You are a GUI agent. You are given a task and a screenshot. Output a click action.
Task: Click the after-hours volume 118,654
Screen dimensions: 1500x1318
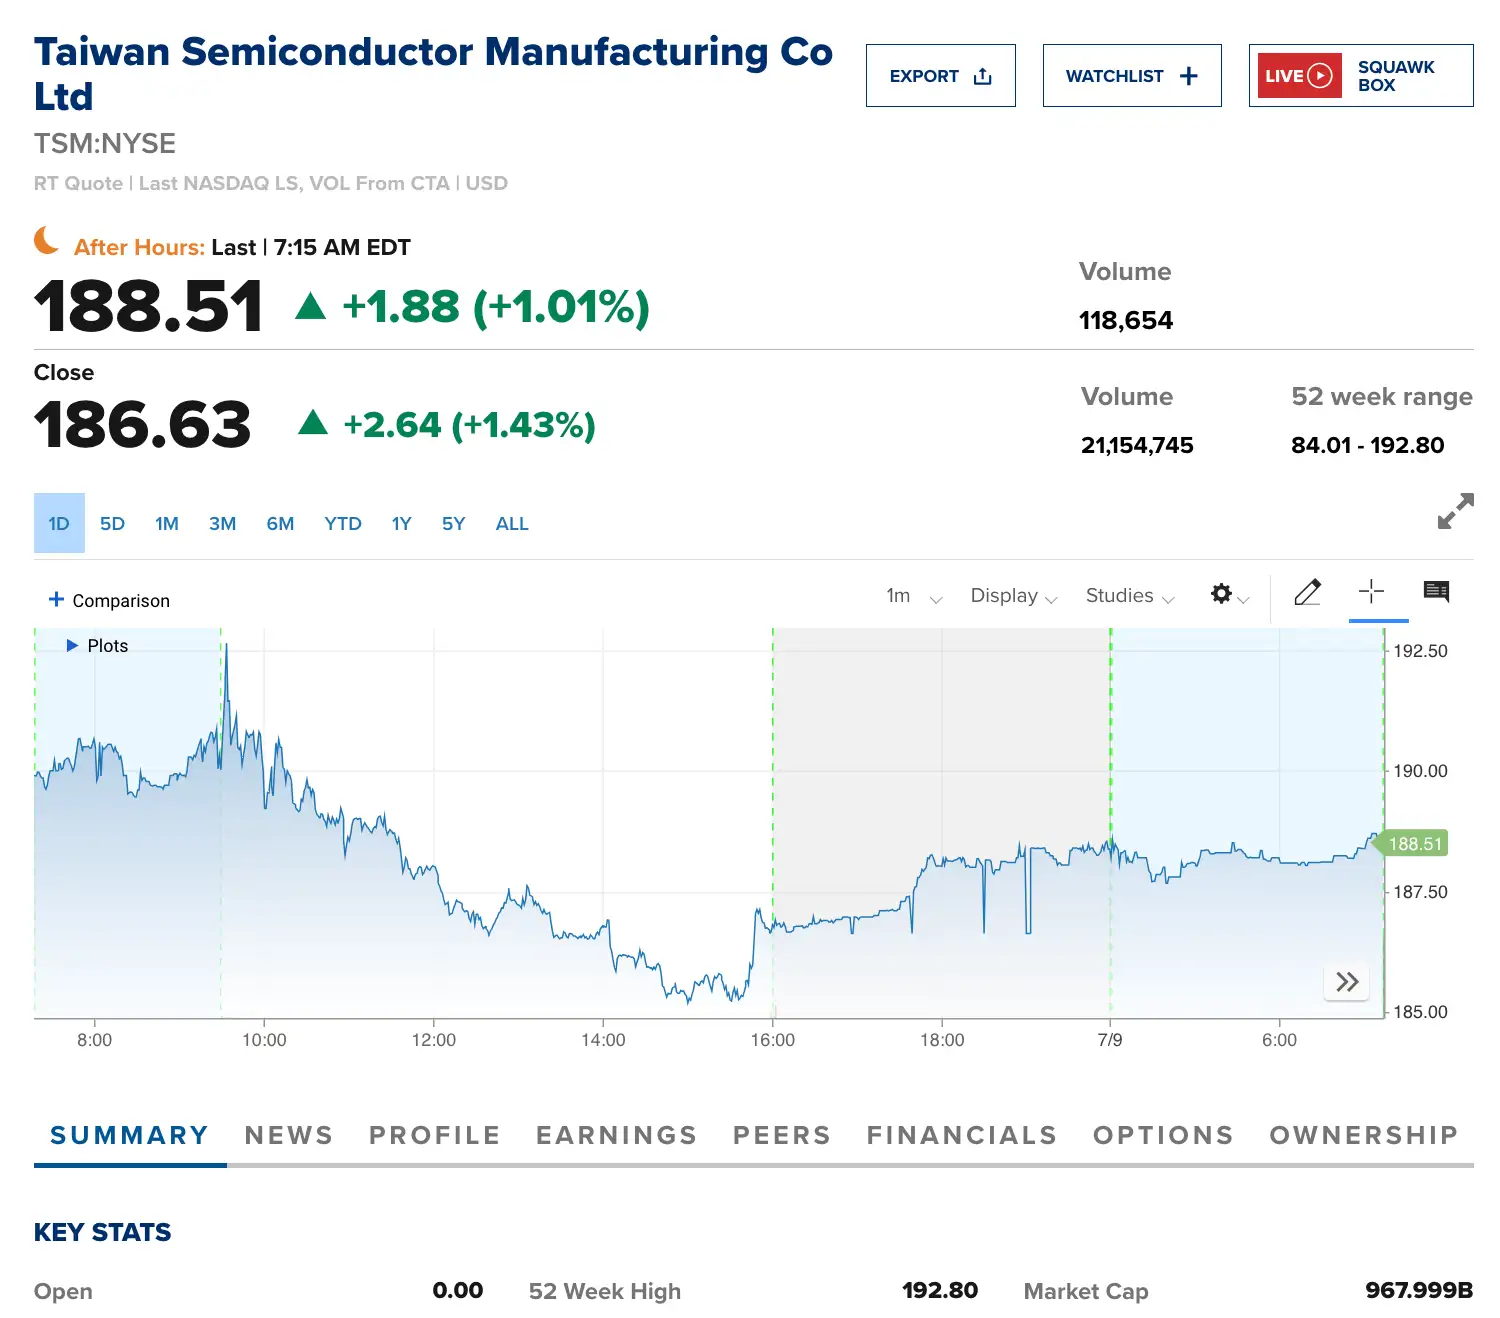pyautogui.click(x=1125, y=320)
